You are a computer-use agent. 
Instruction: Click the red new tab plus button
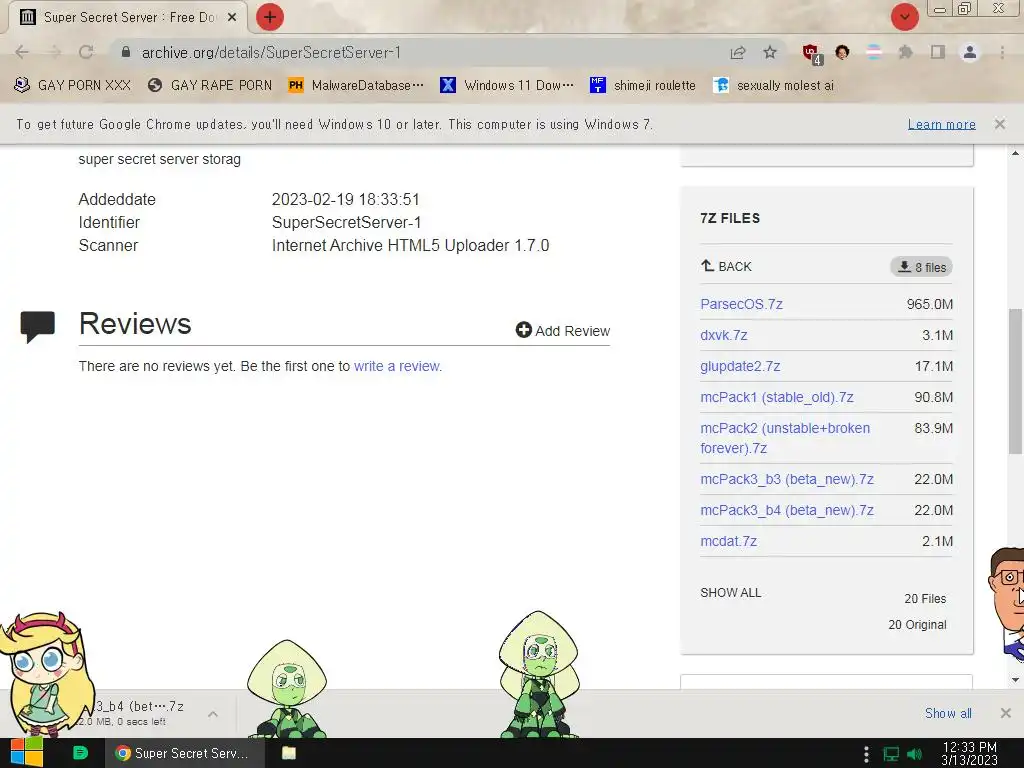pos(270,17)
